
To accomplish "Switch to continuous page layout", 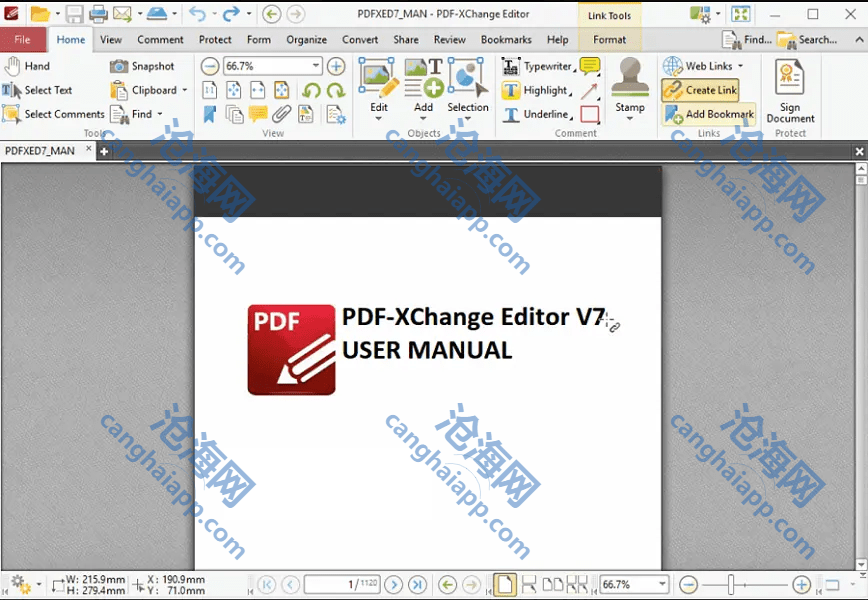I will pyautogui.click(x=529, y=585).
